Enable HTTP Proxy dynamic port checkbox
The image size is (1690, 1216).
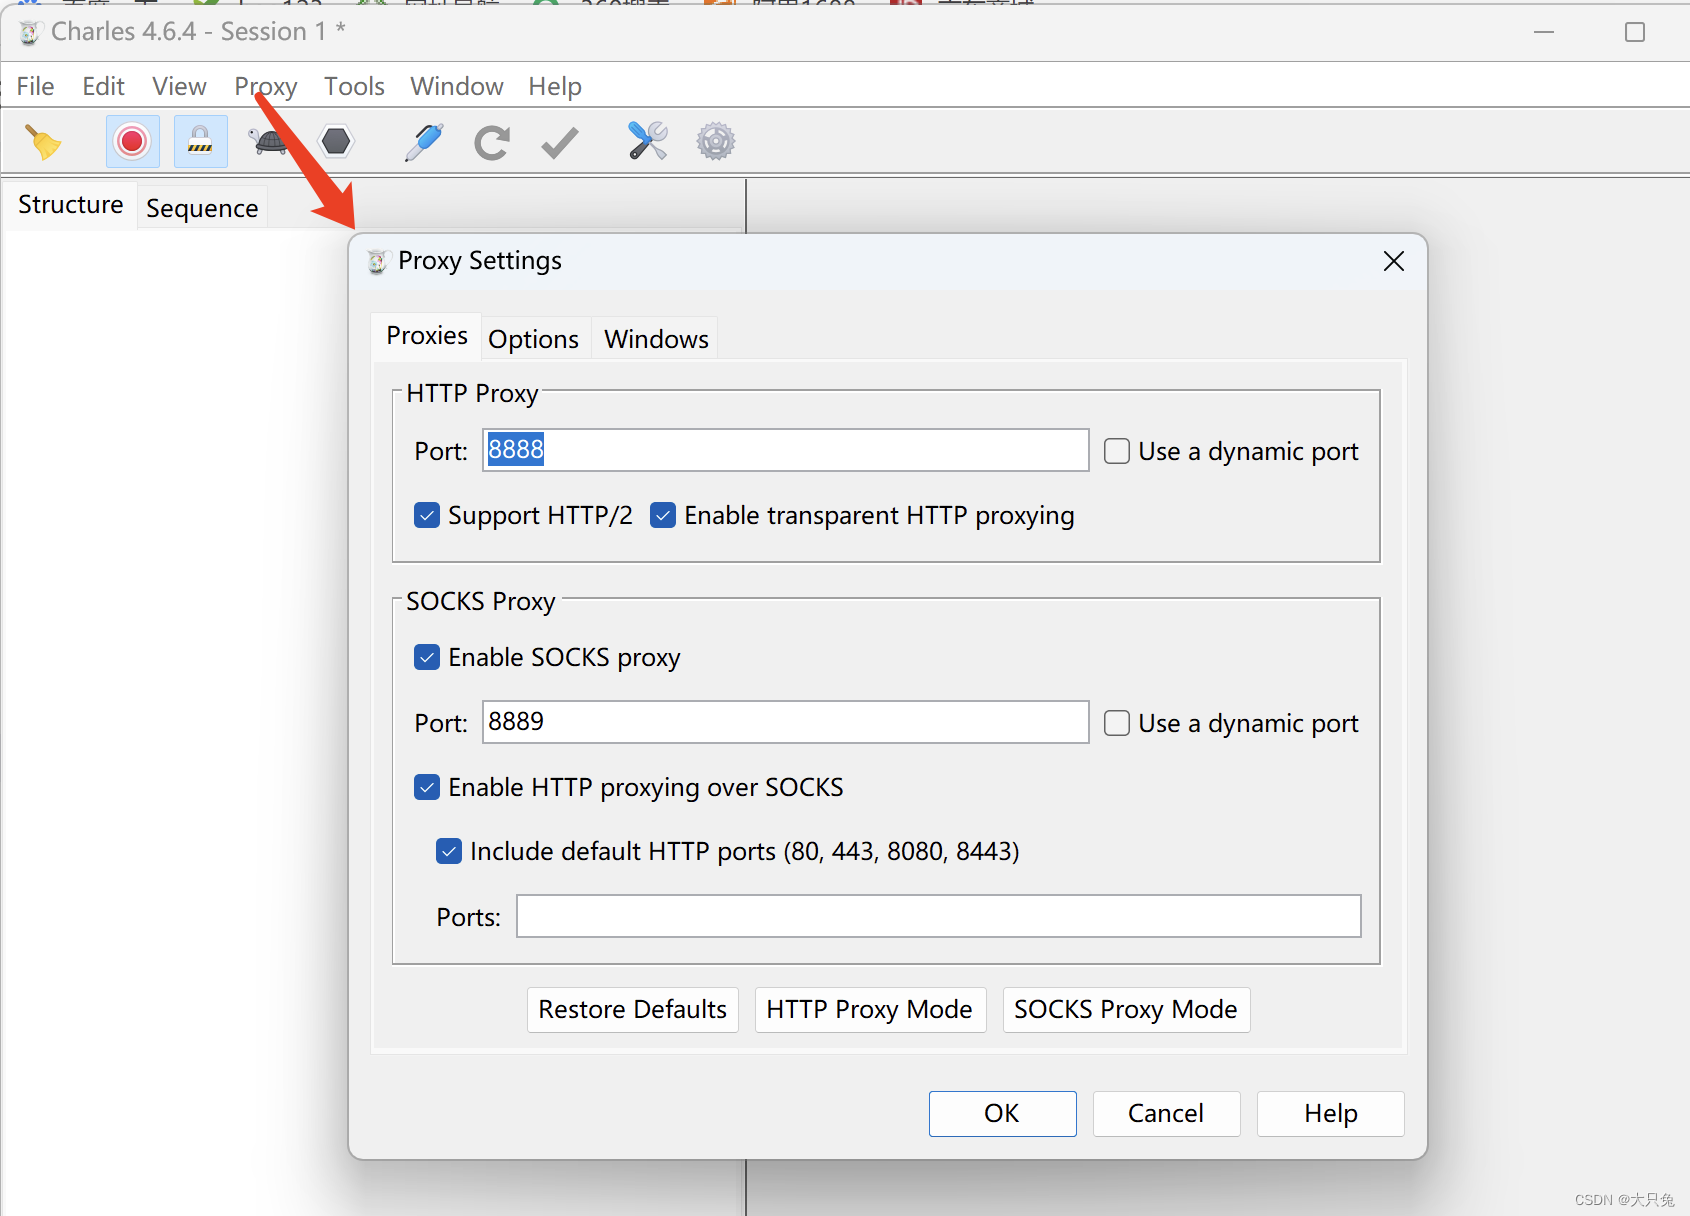coord(1117,451)
